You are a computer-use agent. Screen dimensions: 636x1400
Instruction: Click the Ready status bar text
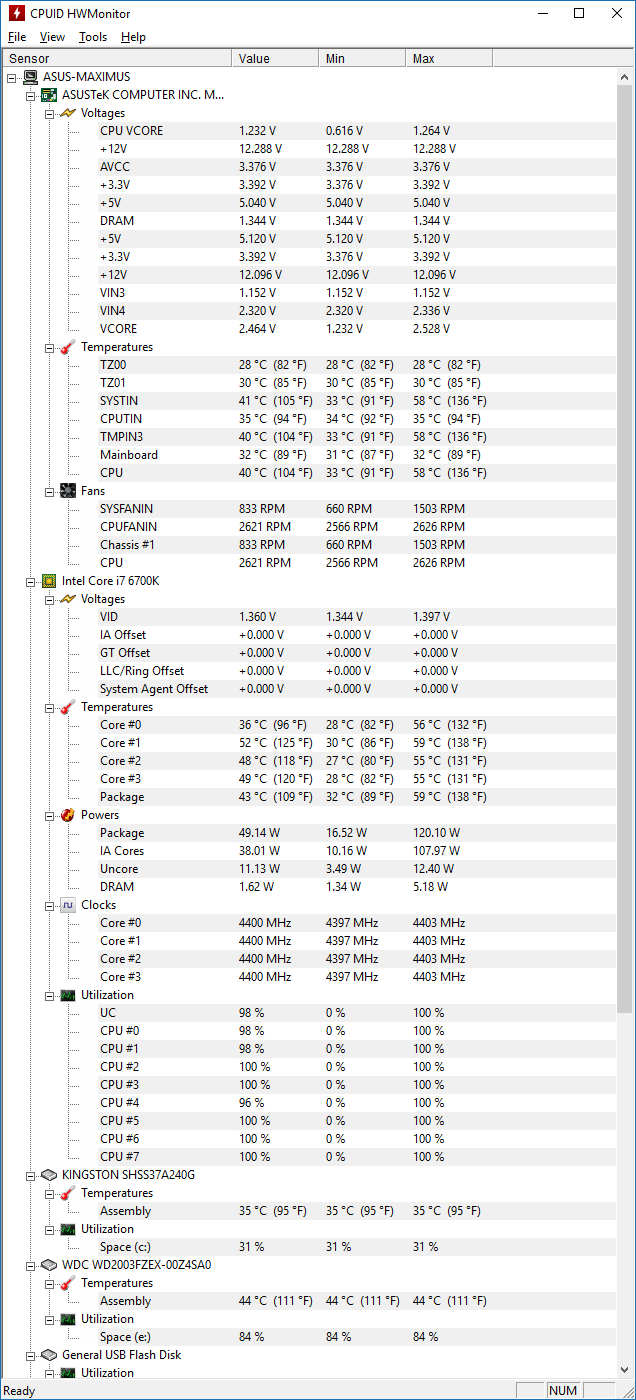coord(19,1391)
